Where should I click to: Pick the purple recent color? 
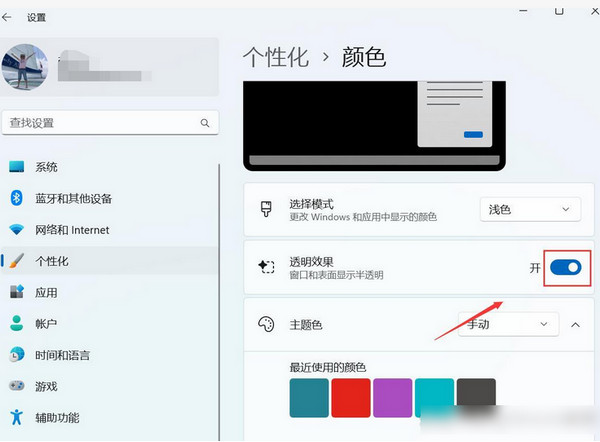[393, 398]
